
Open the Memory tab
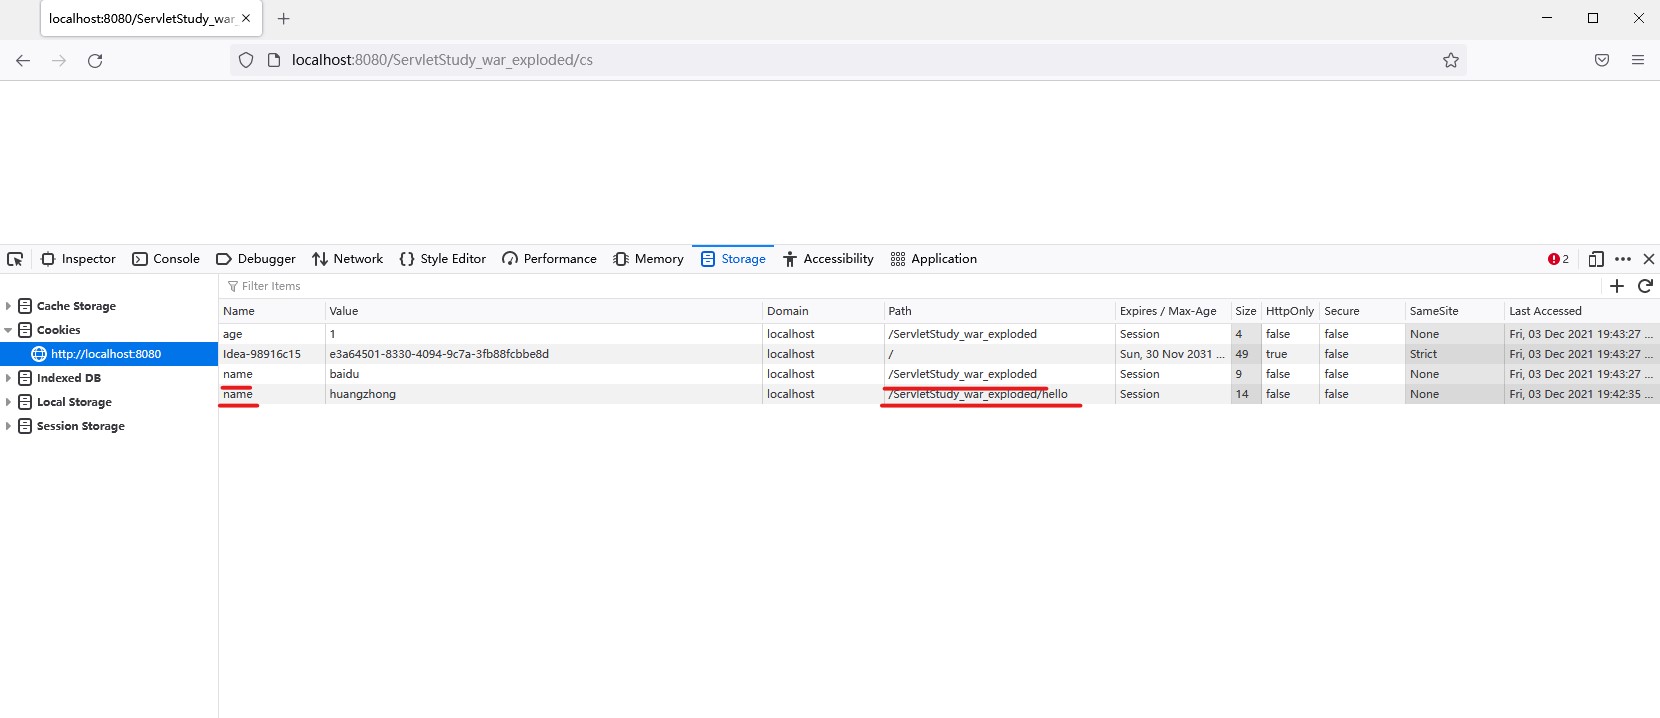[648, 259]
